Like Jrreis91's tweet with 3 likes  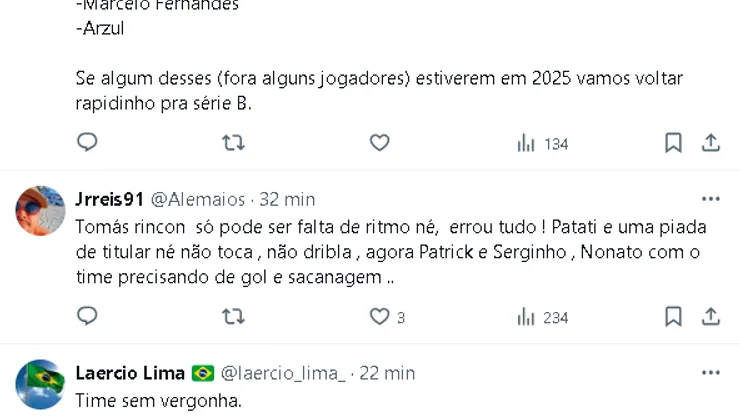(x=379, y=317)
